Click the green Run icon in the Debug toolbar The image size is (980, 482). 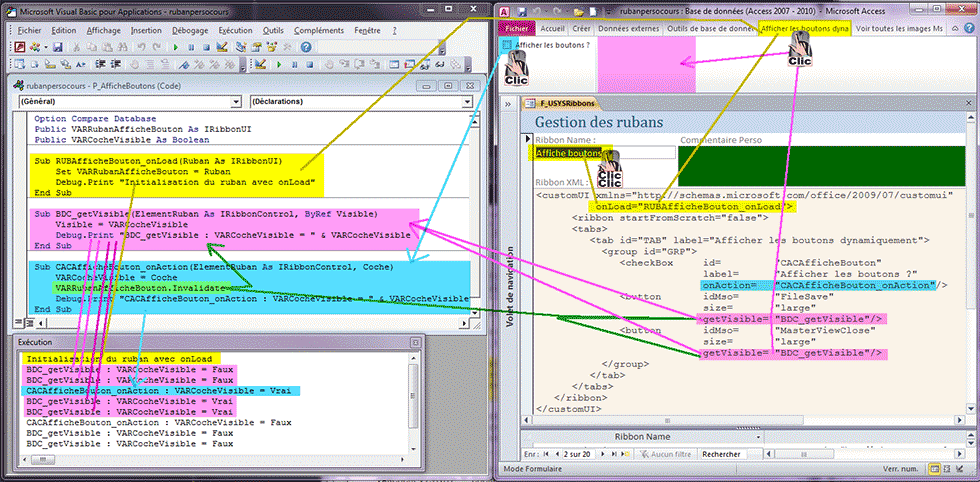coord(279,64)
